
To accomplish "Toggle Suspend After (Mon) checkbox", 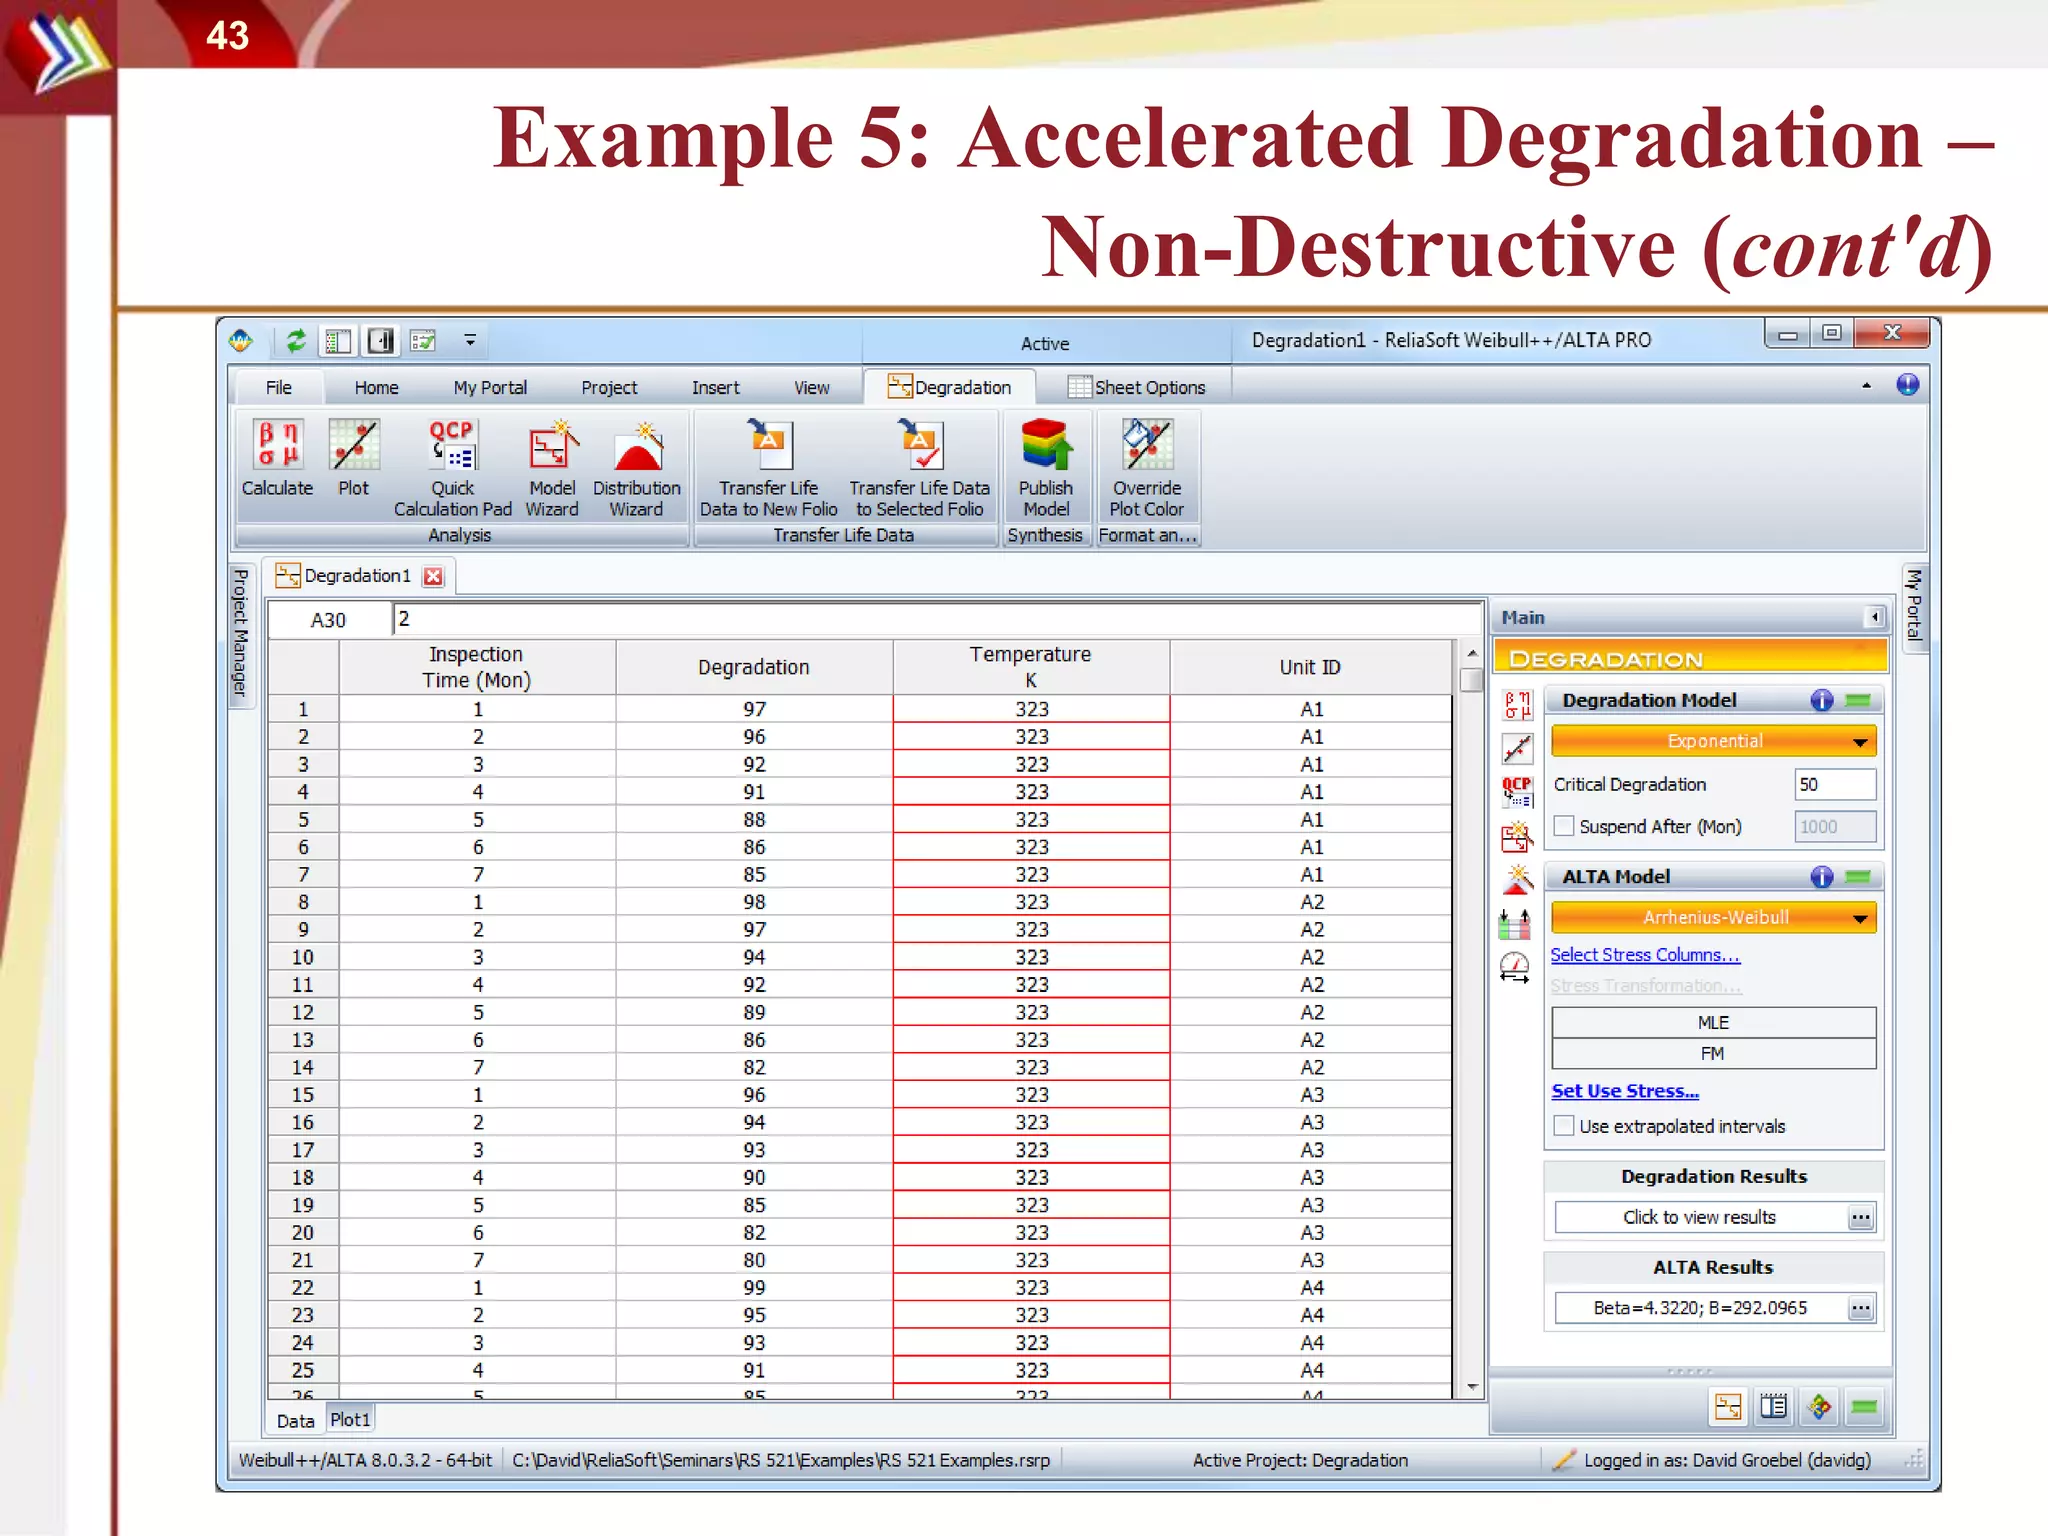I will [1564, 826].
